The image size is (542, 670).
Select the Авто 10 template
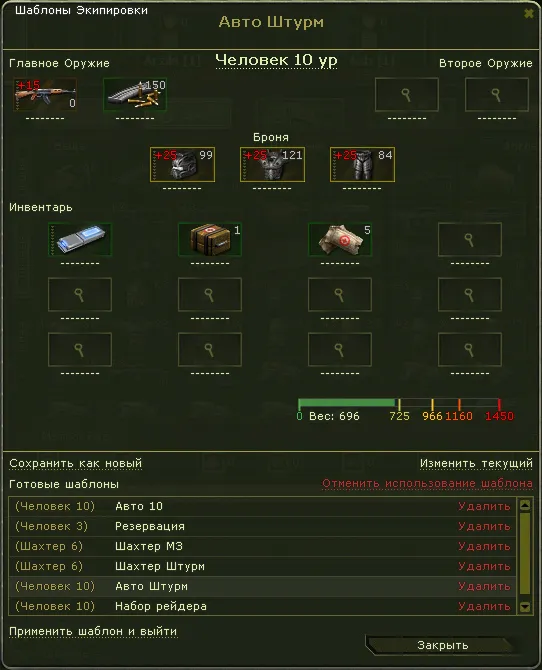[262, 506]
